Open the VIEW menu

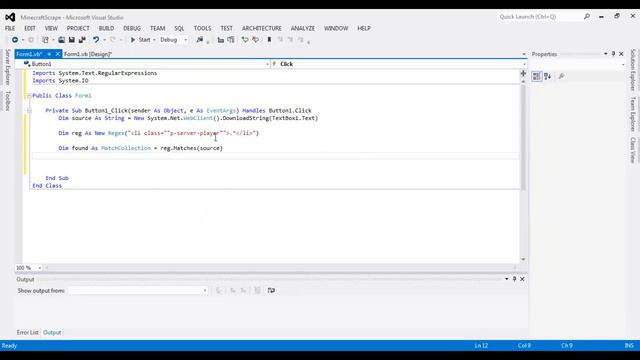click(x=51, y=29)
